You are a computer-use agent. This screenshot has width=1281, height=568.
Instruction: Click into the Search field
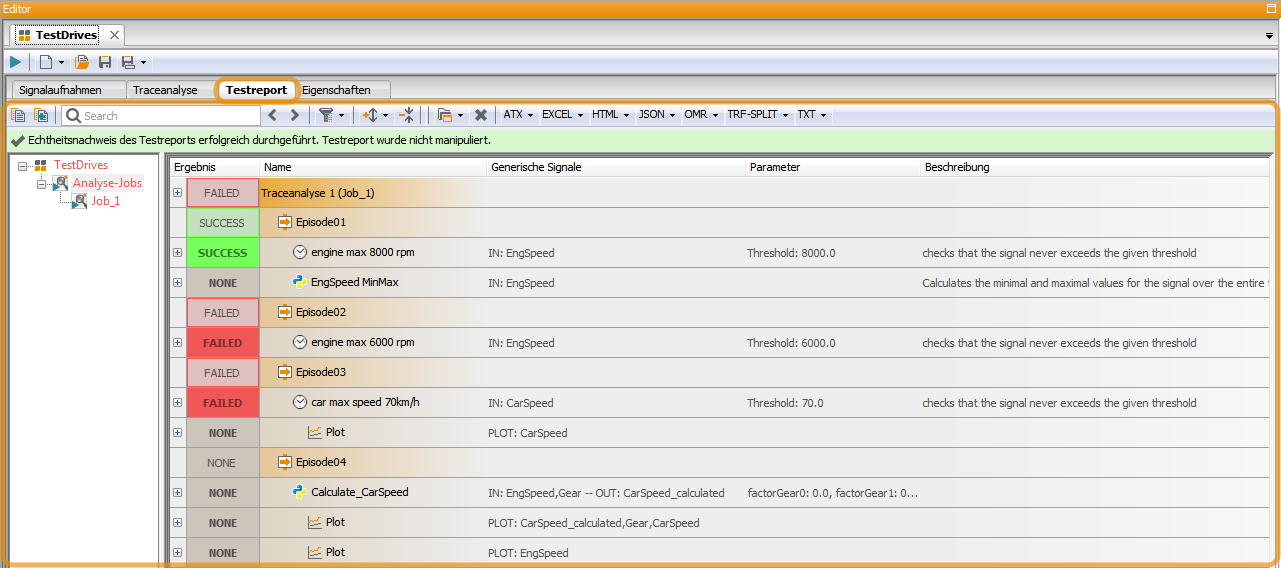tap(161, 115)
